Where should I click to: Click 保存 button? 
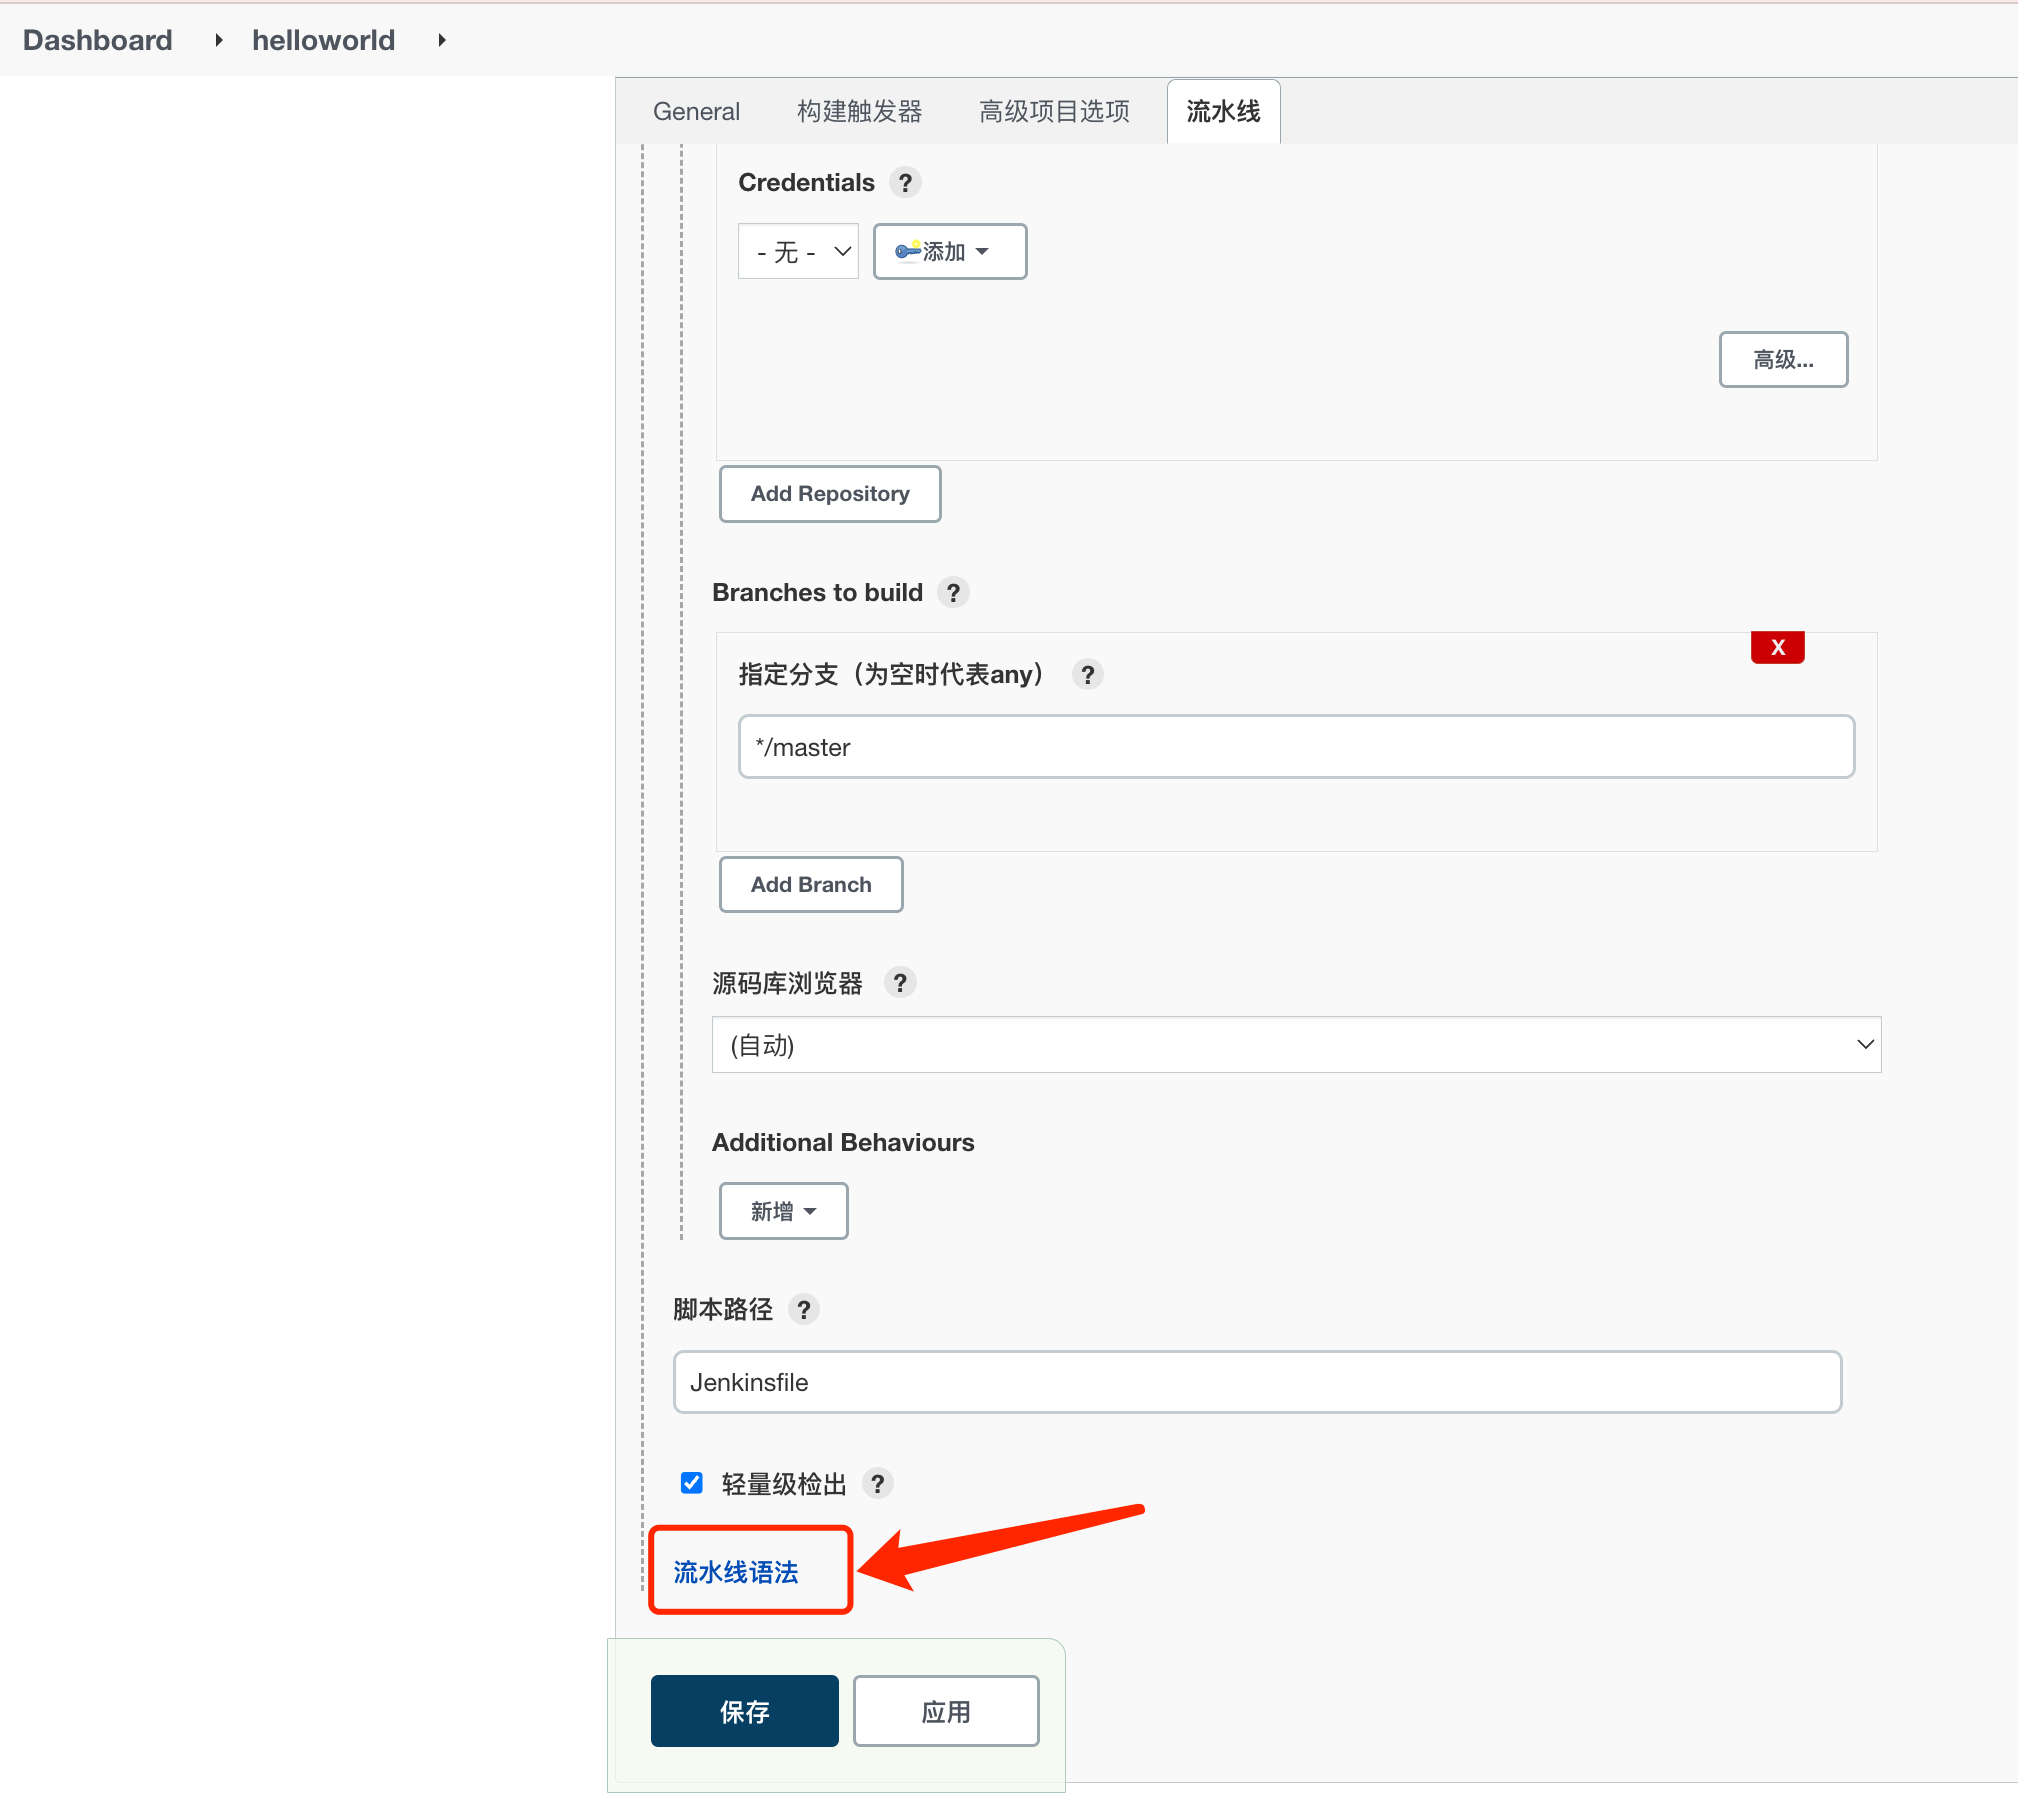click(745, 1712)
